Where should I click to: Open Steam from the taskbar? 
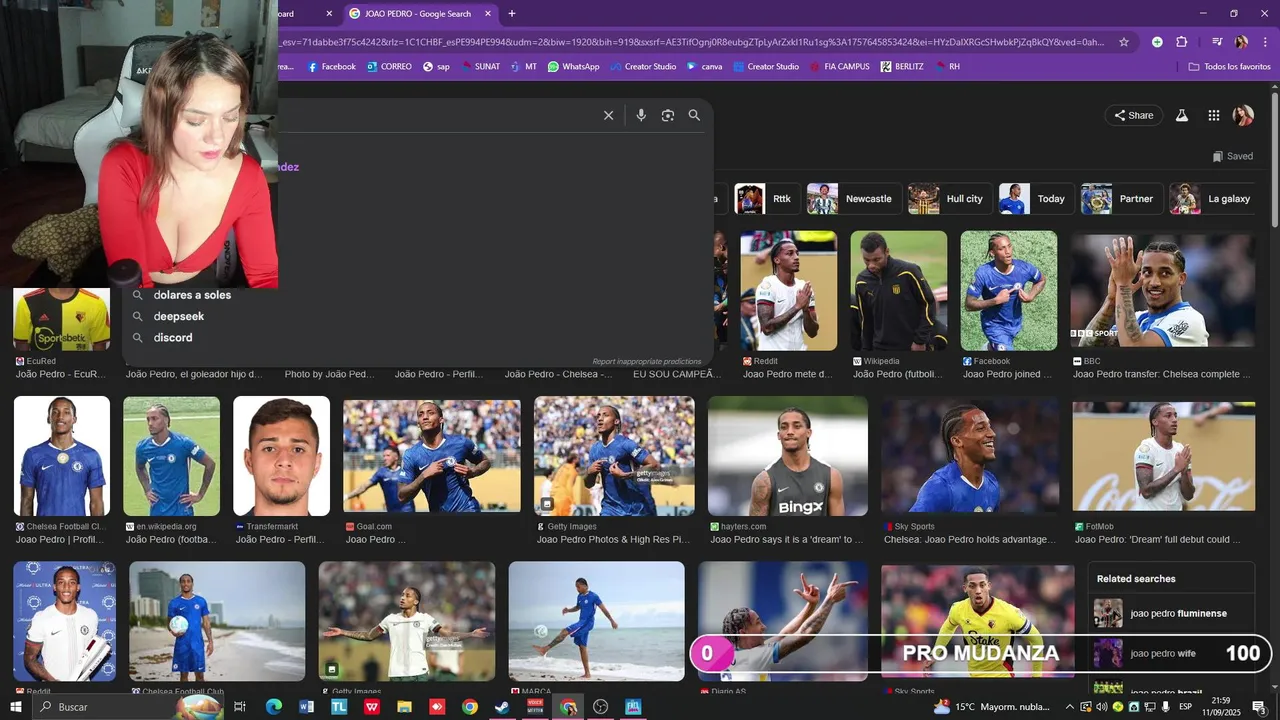502,707
